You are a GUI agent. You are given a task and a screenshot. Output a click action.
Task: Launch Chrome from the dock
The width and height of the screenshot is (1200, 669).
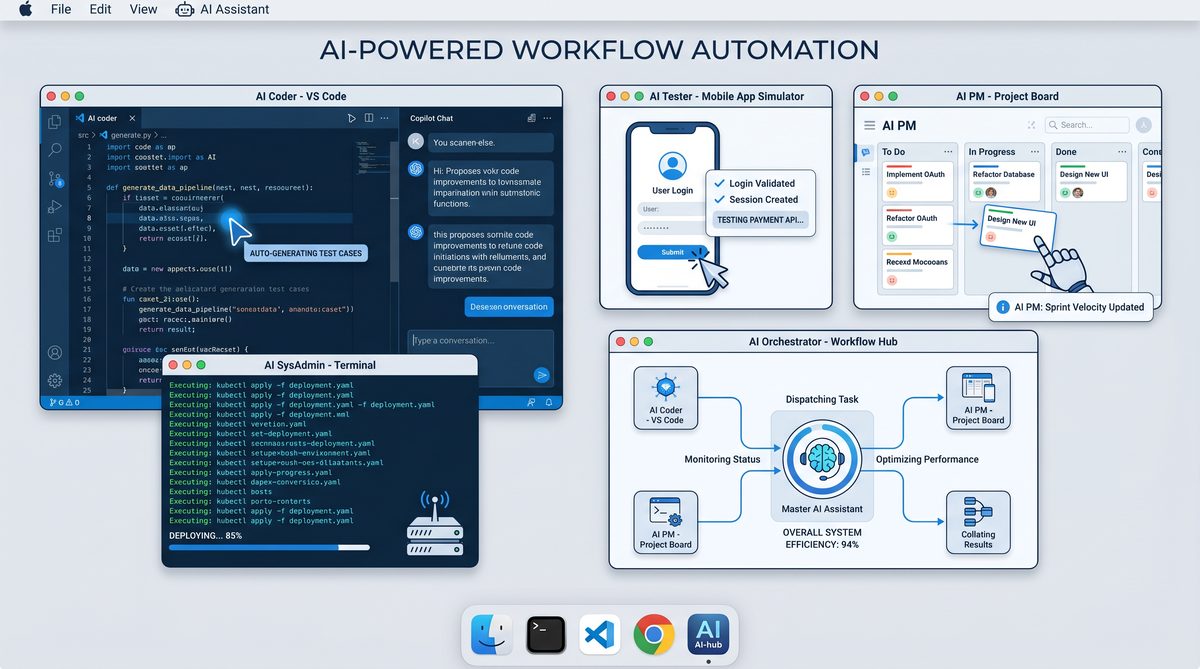click(653, 634)
